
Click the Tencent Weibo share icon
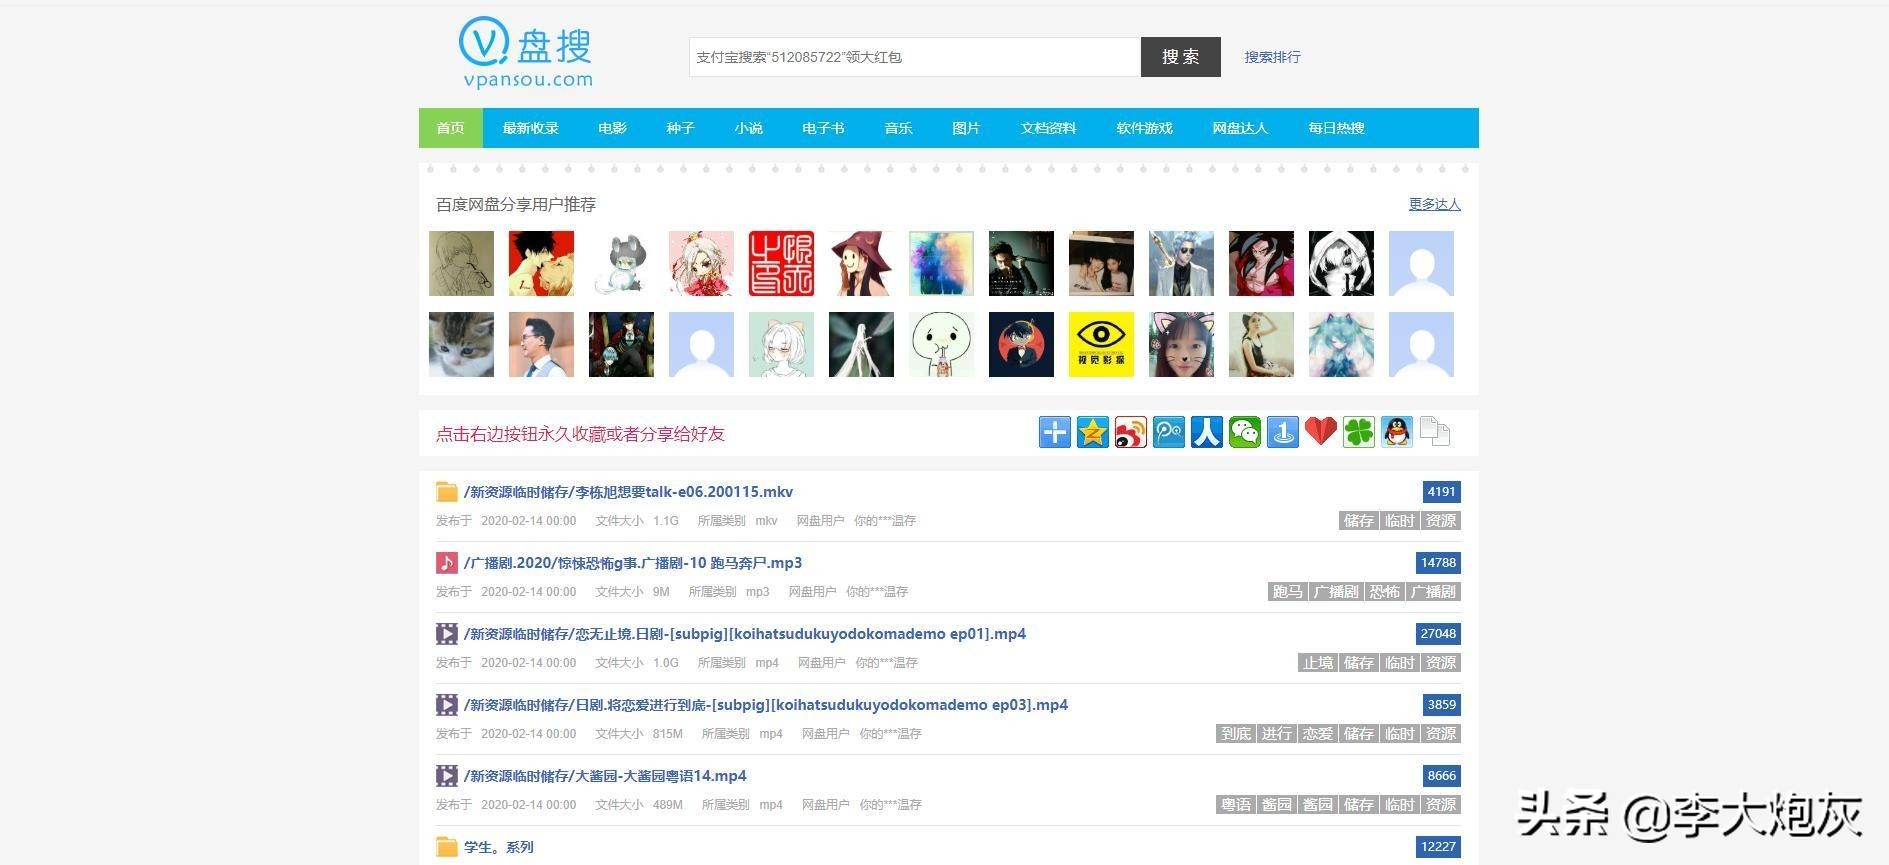(x=1168, y=432)
